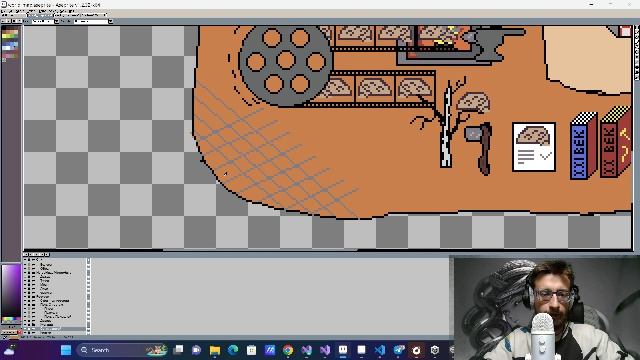Open File Explorer from the taskbar
This screenshot has width=640, height=360.
[x=215, y=350]
